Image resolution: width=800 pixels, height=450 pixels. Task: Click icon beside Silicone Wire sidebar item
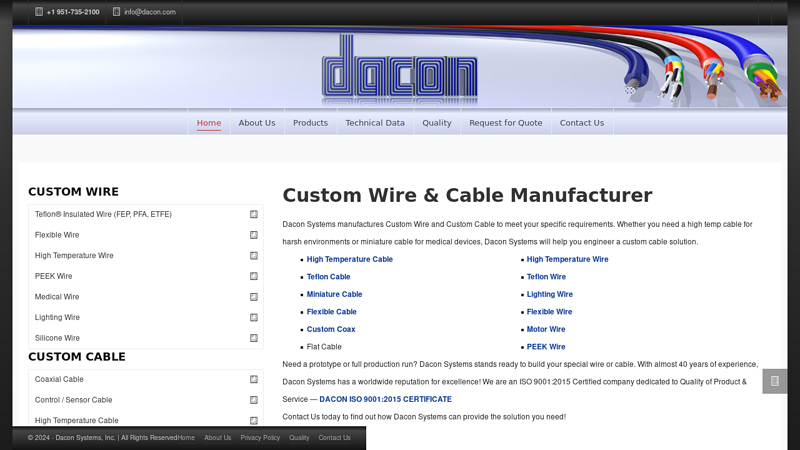tap(254, 338)
